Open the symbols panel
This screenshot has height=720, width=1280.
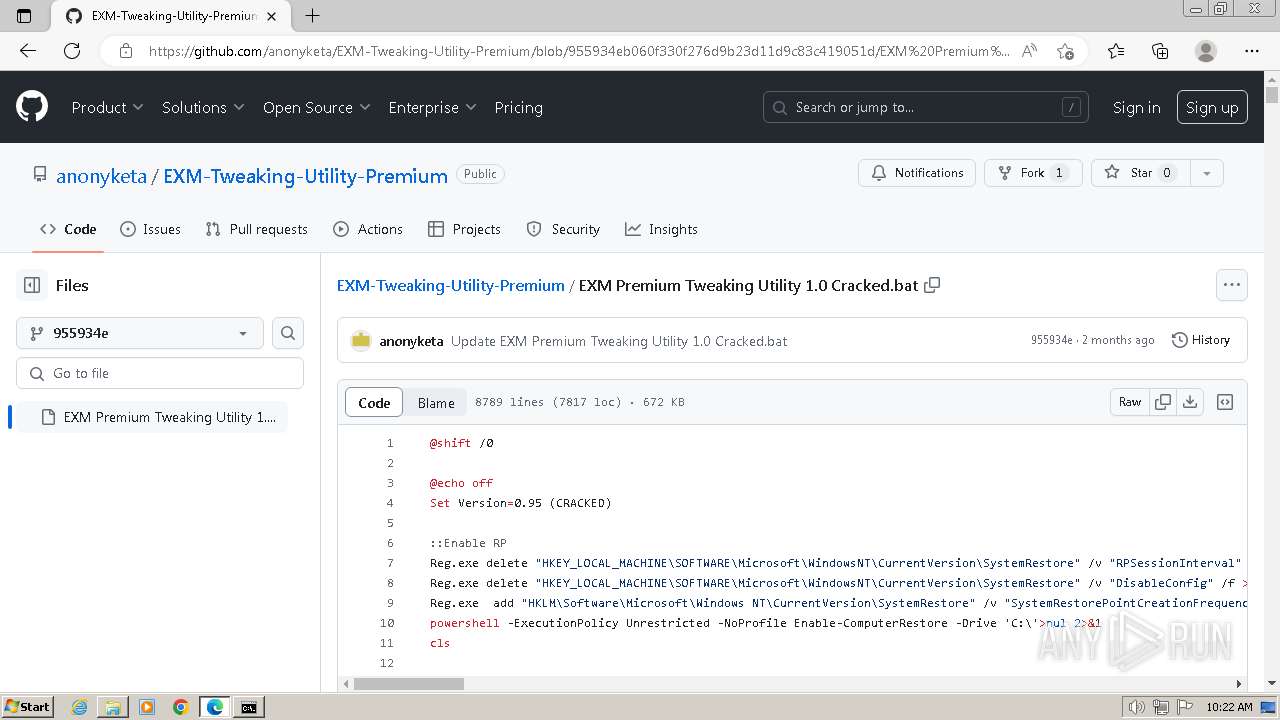(x=1225, y=402)
